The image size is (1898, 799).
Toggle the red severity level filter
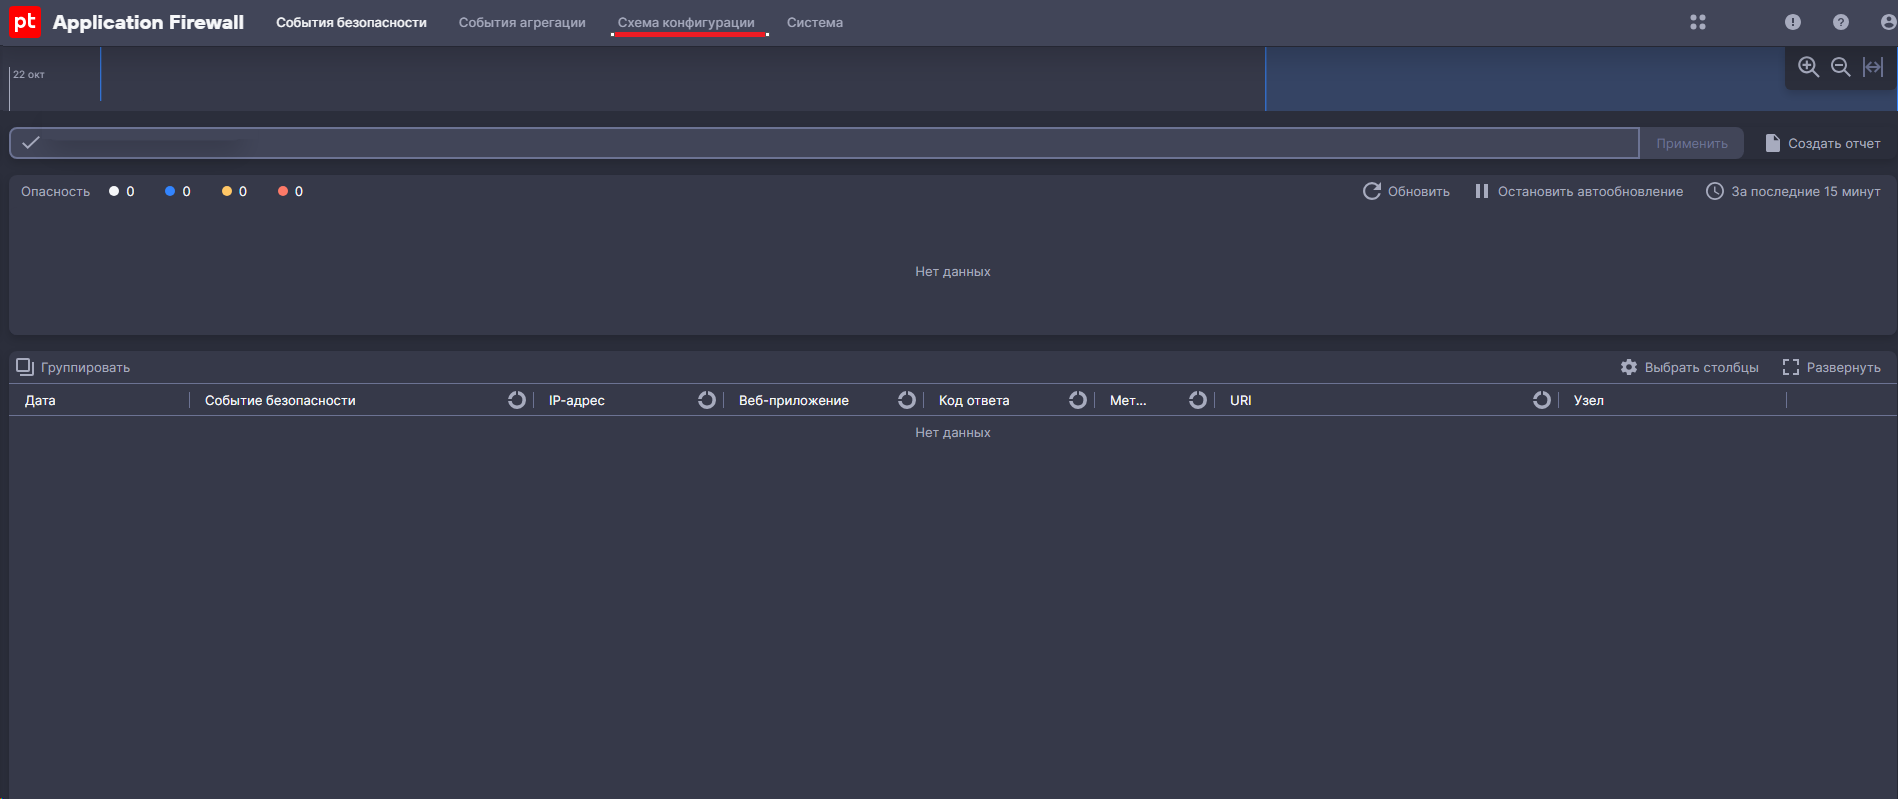point(283,191)
